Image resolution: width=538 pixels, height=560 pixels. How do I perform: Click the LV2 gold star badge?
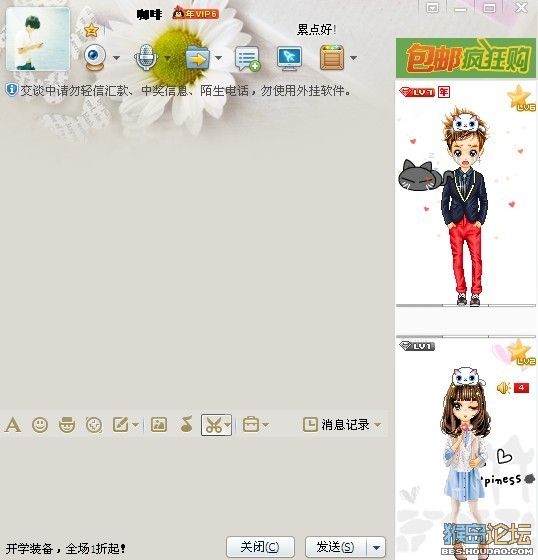click(x=521, y=352)
